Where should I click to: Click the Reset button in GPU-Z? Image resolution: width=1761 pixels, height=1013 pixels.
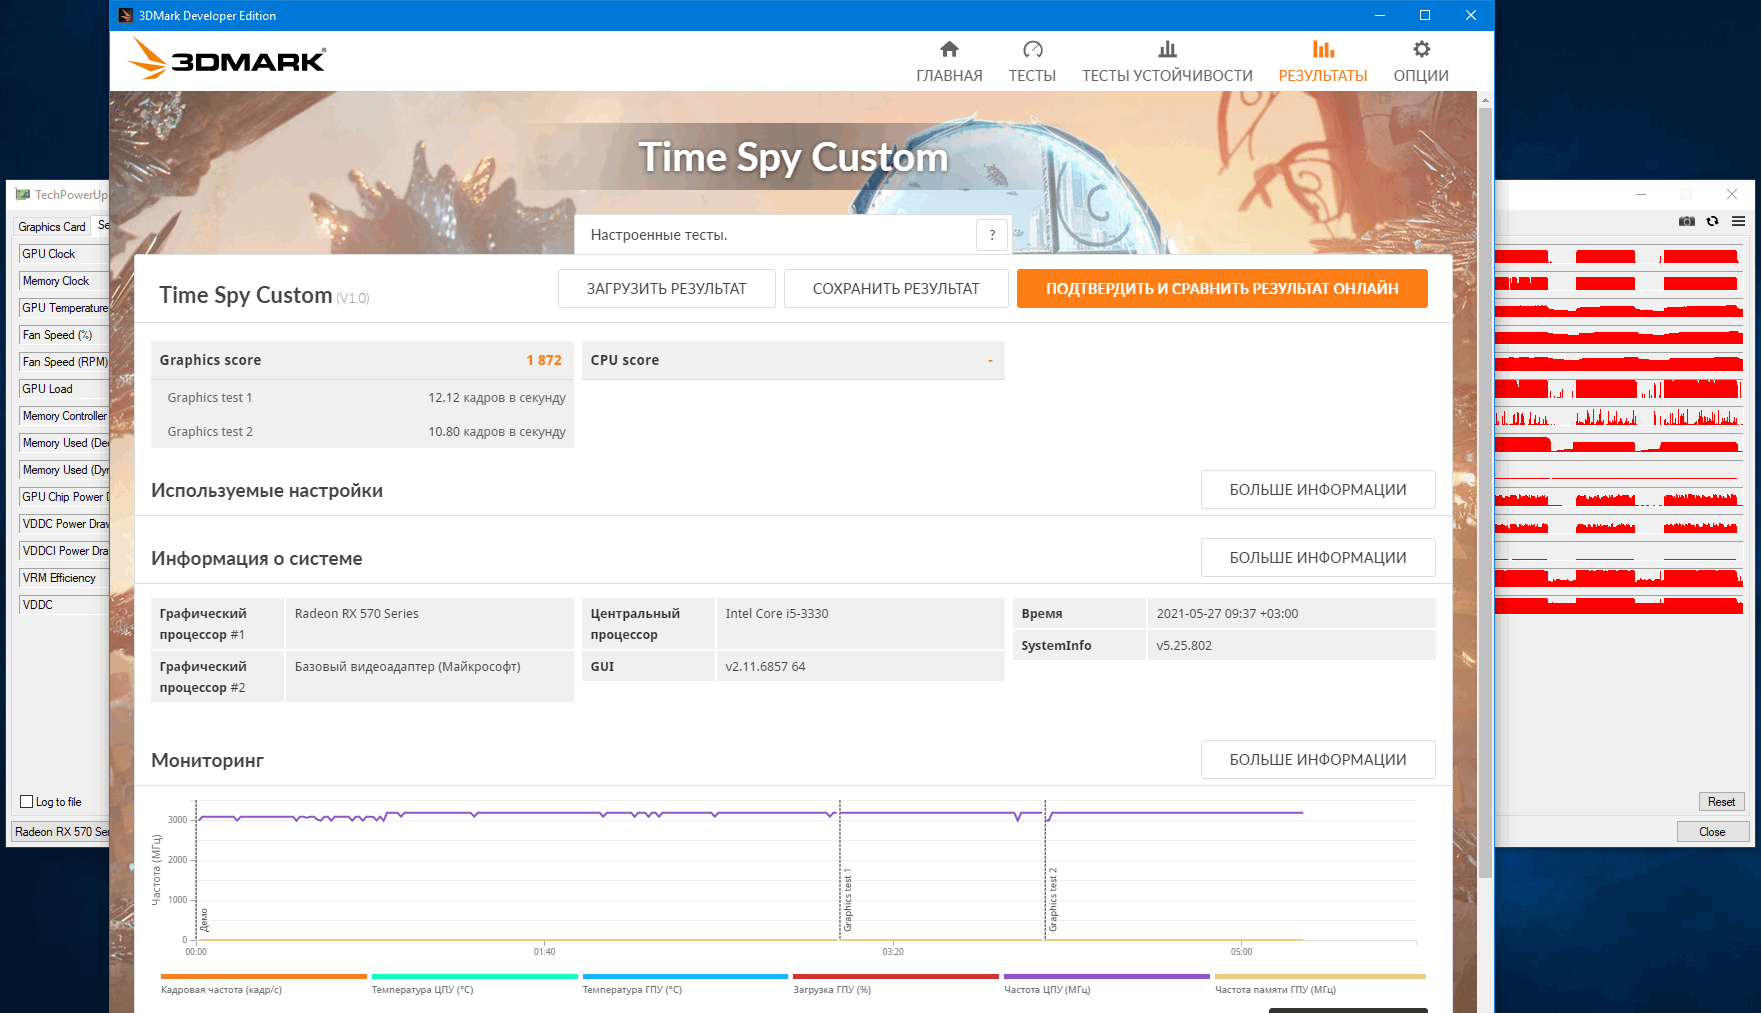(1721, 802)
